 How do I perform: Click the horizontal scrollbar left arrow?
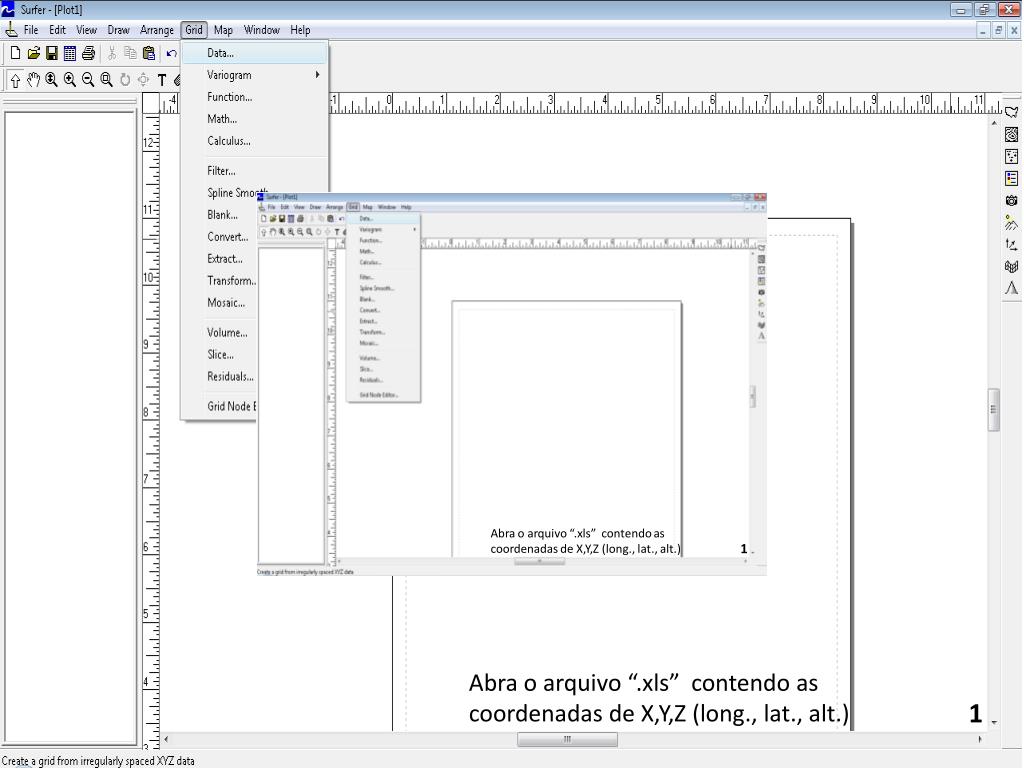point(167,739)
